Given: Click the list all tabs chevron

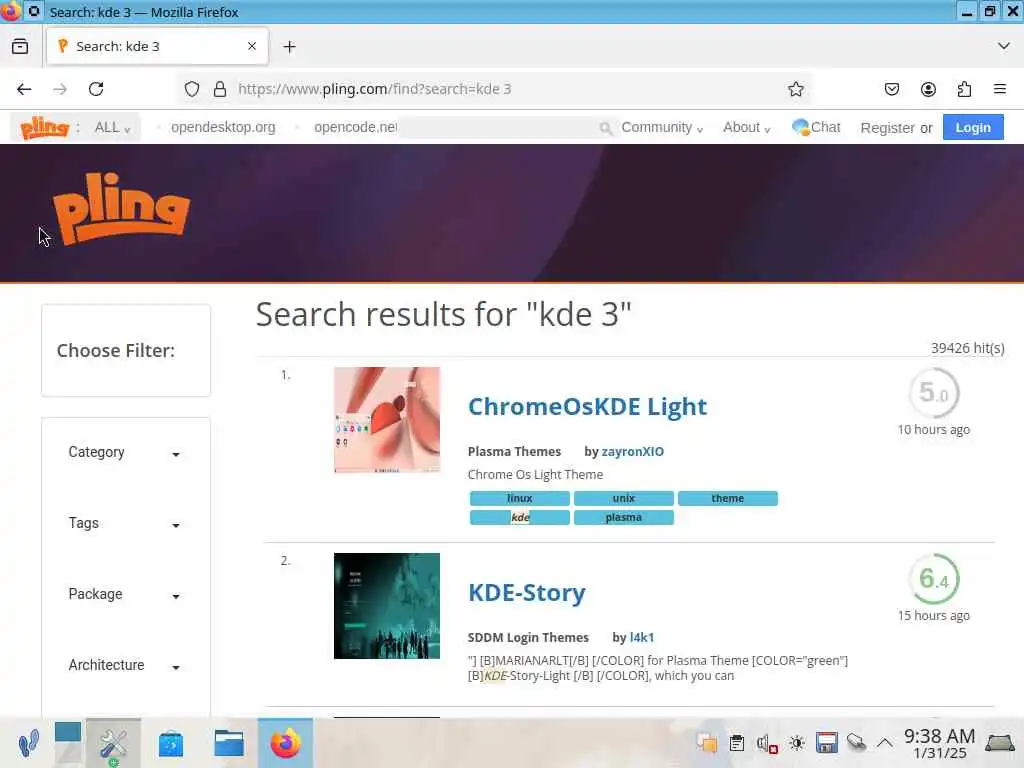Looking at the screenshot, I should [x=1004, y=46].
